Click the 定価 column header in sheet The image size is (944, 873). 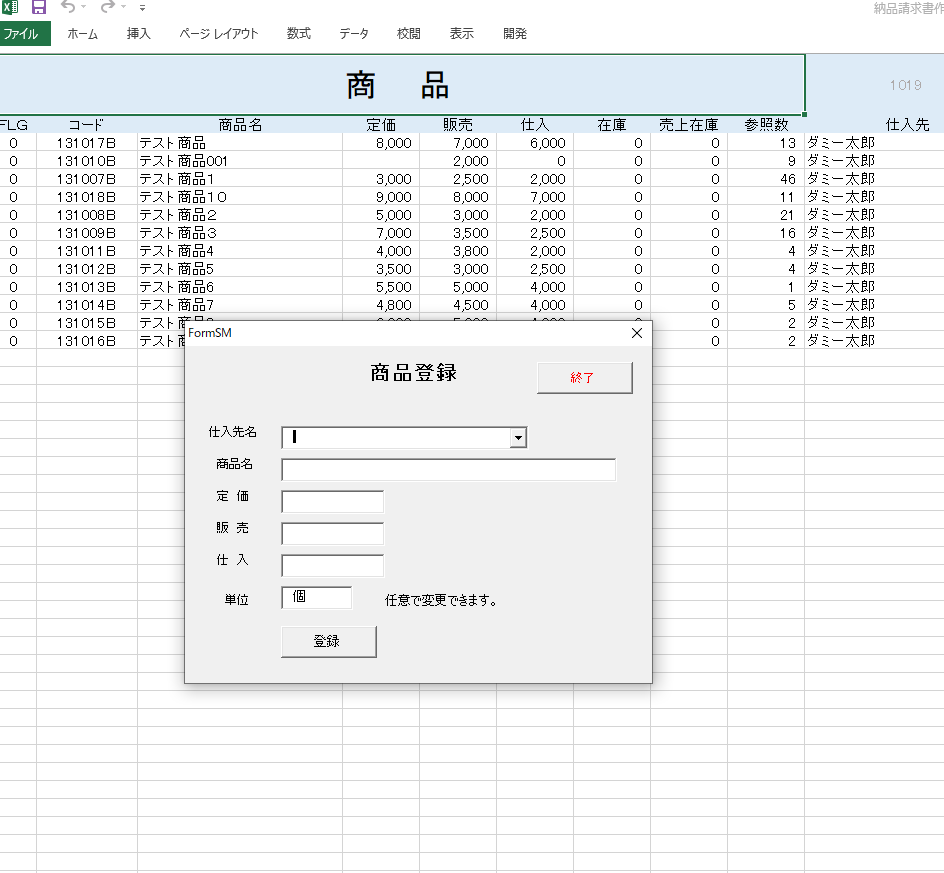click(x=381, y=125)
